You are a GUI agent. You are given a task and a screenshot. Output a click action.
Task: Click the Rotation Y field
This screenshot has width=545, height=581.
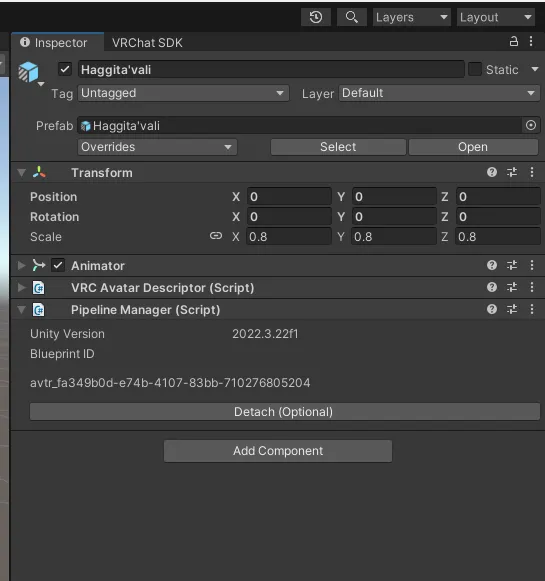click(x=394, y=217)
